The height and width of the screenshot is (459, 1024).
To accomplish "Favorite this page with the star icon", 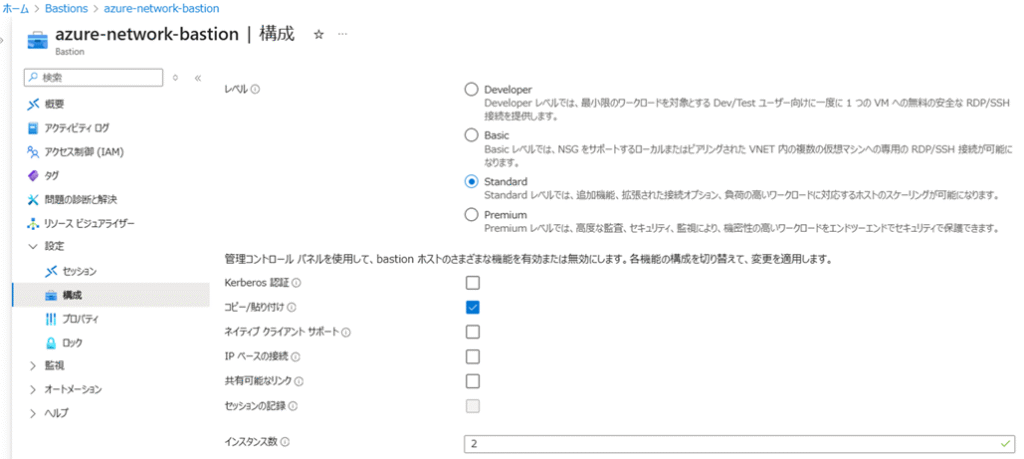I will (319, 35).
